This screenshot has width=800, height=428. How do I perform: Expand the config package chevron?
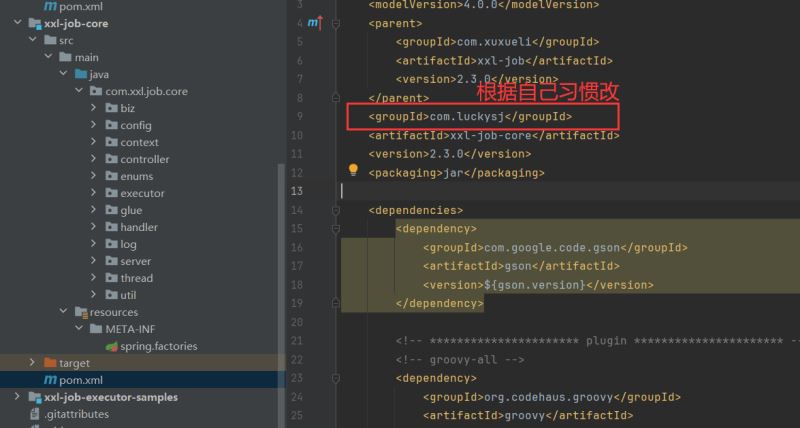[x=93, y=124]
